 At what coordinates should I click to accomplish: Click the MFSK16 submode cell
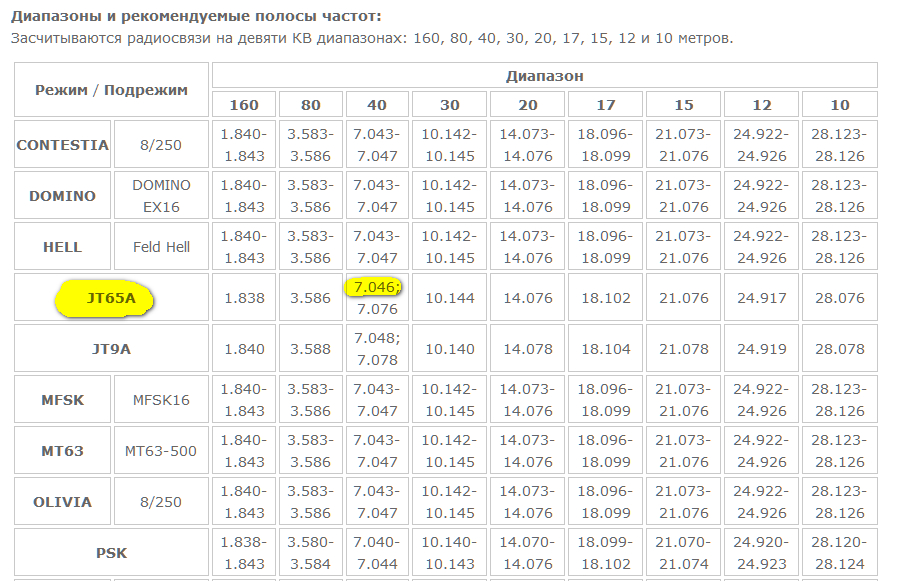click(161, 400)
